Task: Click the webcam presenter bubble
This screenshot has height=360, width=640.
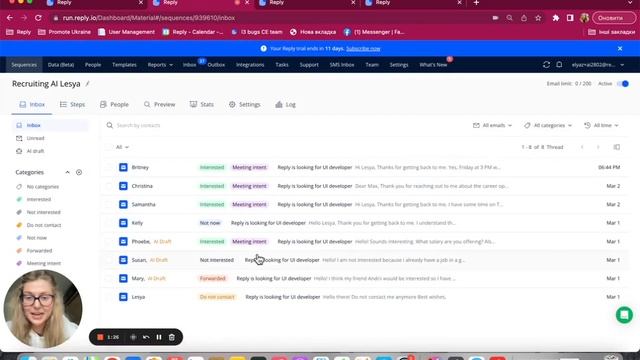Action: click(42, 309)
